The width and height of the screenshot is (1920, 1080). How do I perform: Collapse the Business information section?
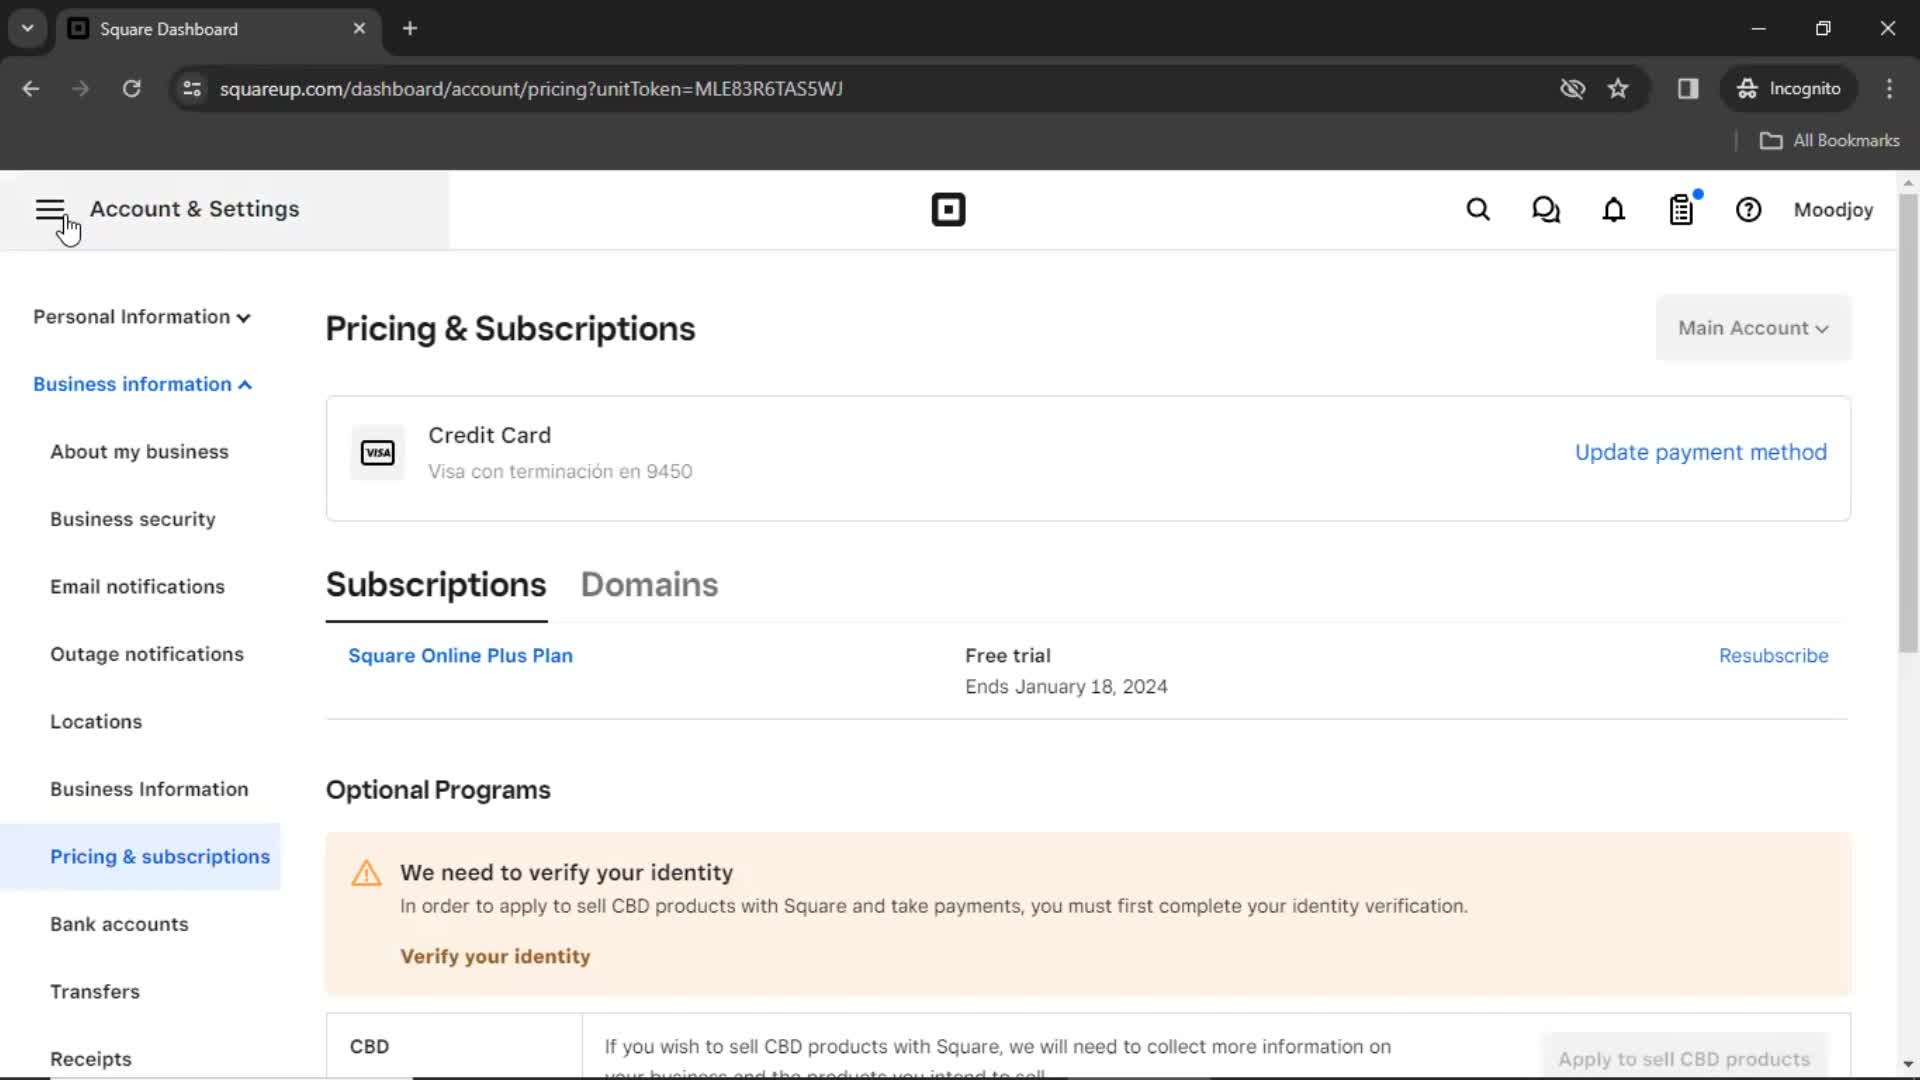(142, 385)
